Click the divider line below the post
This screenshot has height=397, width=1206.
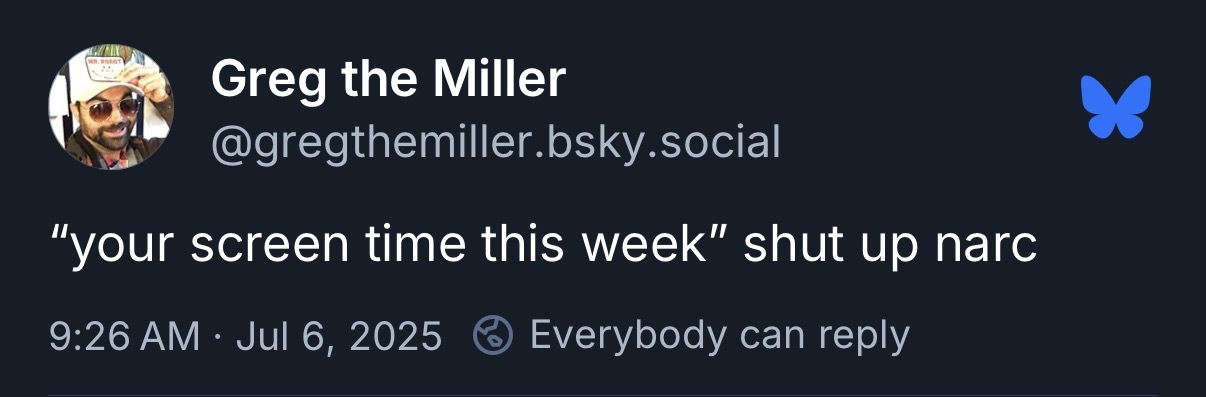(x=603, y=394)
